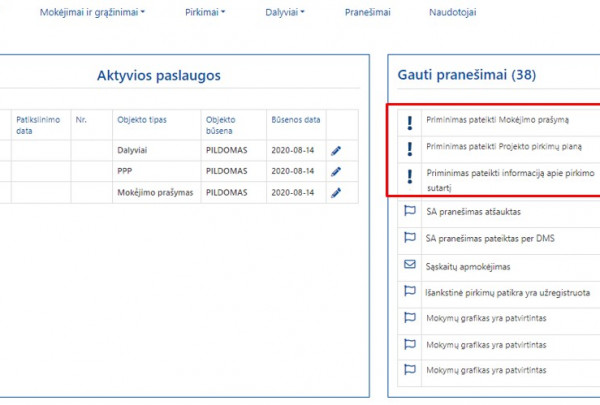Select the exclamation icon for the Projekto pirkimų planą reminder
The width and height of the screenshot is (600, 405).
[x=409, y=148]
